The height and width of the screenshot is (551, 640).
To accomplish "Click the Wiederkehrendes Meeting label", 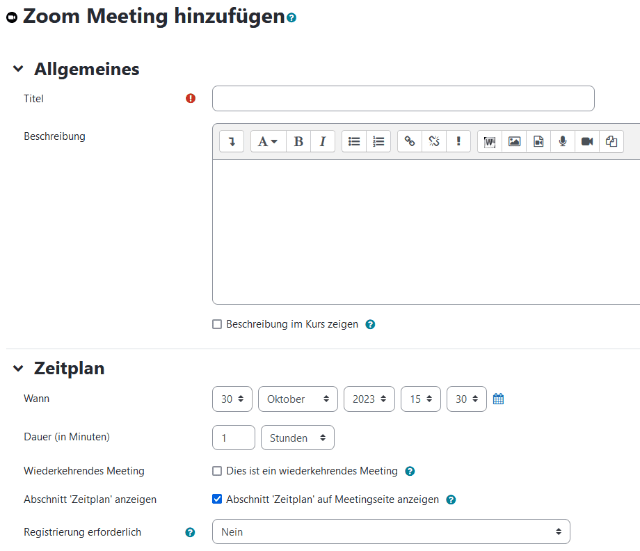I will click(84, 471).
